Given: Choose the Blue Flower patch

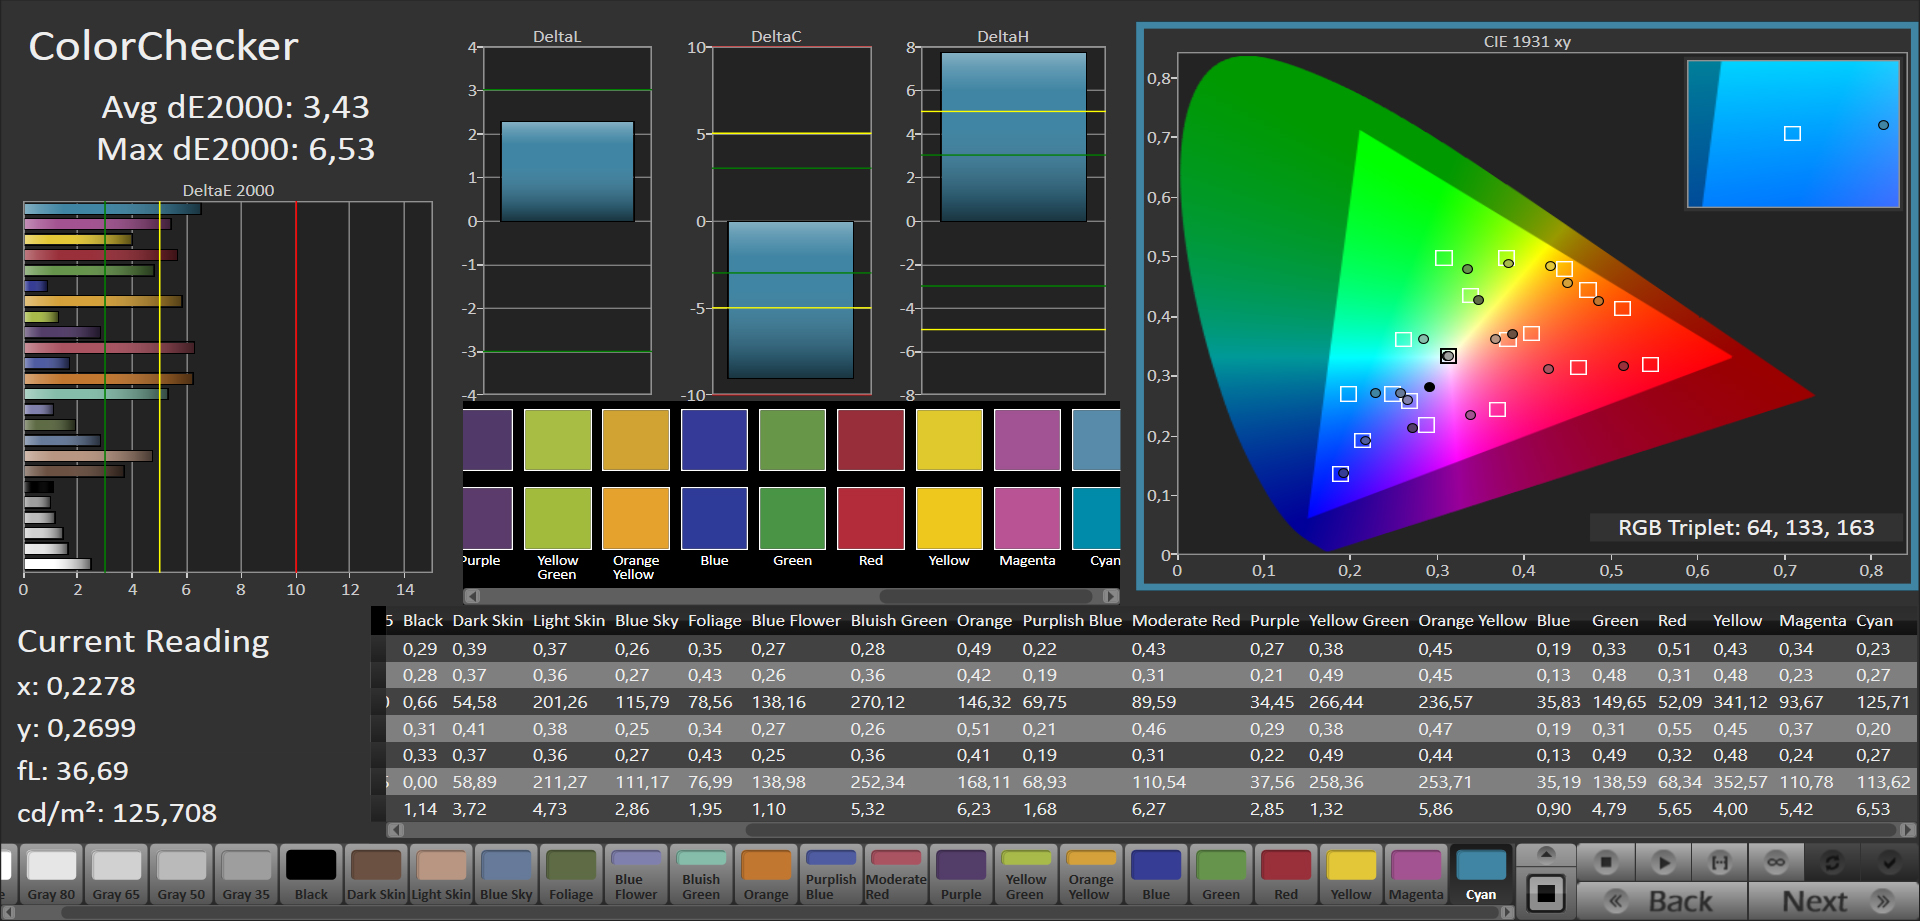Looking at the screenshot, I should (636, 875).
